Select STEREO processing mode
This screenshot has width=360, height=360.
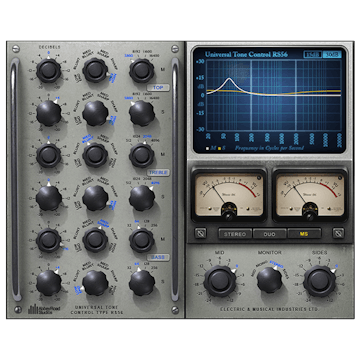click(235, 234)
